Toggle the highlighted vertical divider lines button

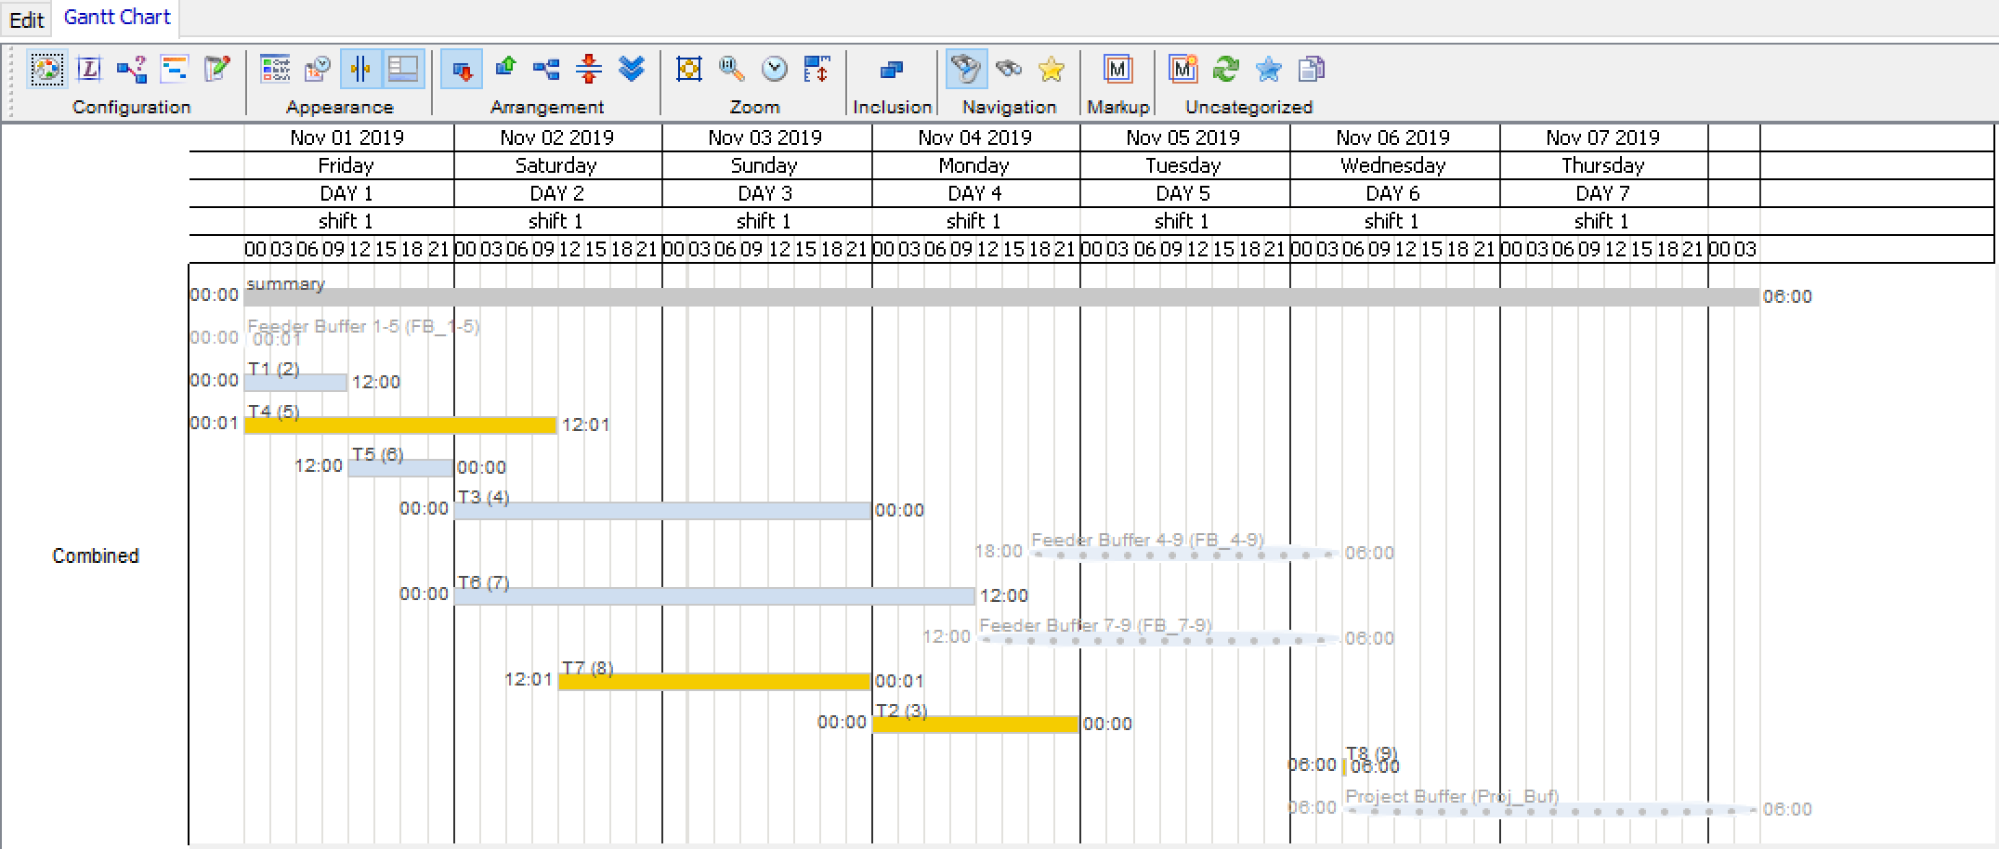point(360,69)
